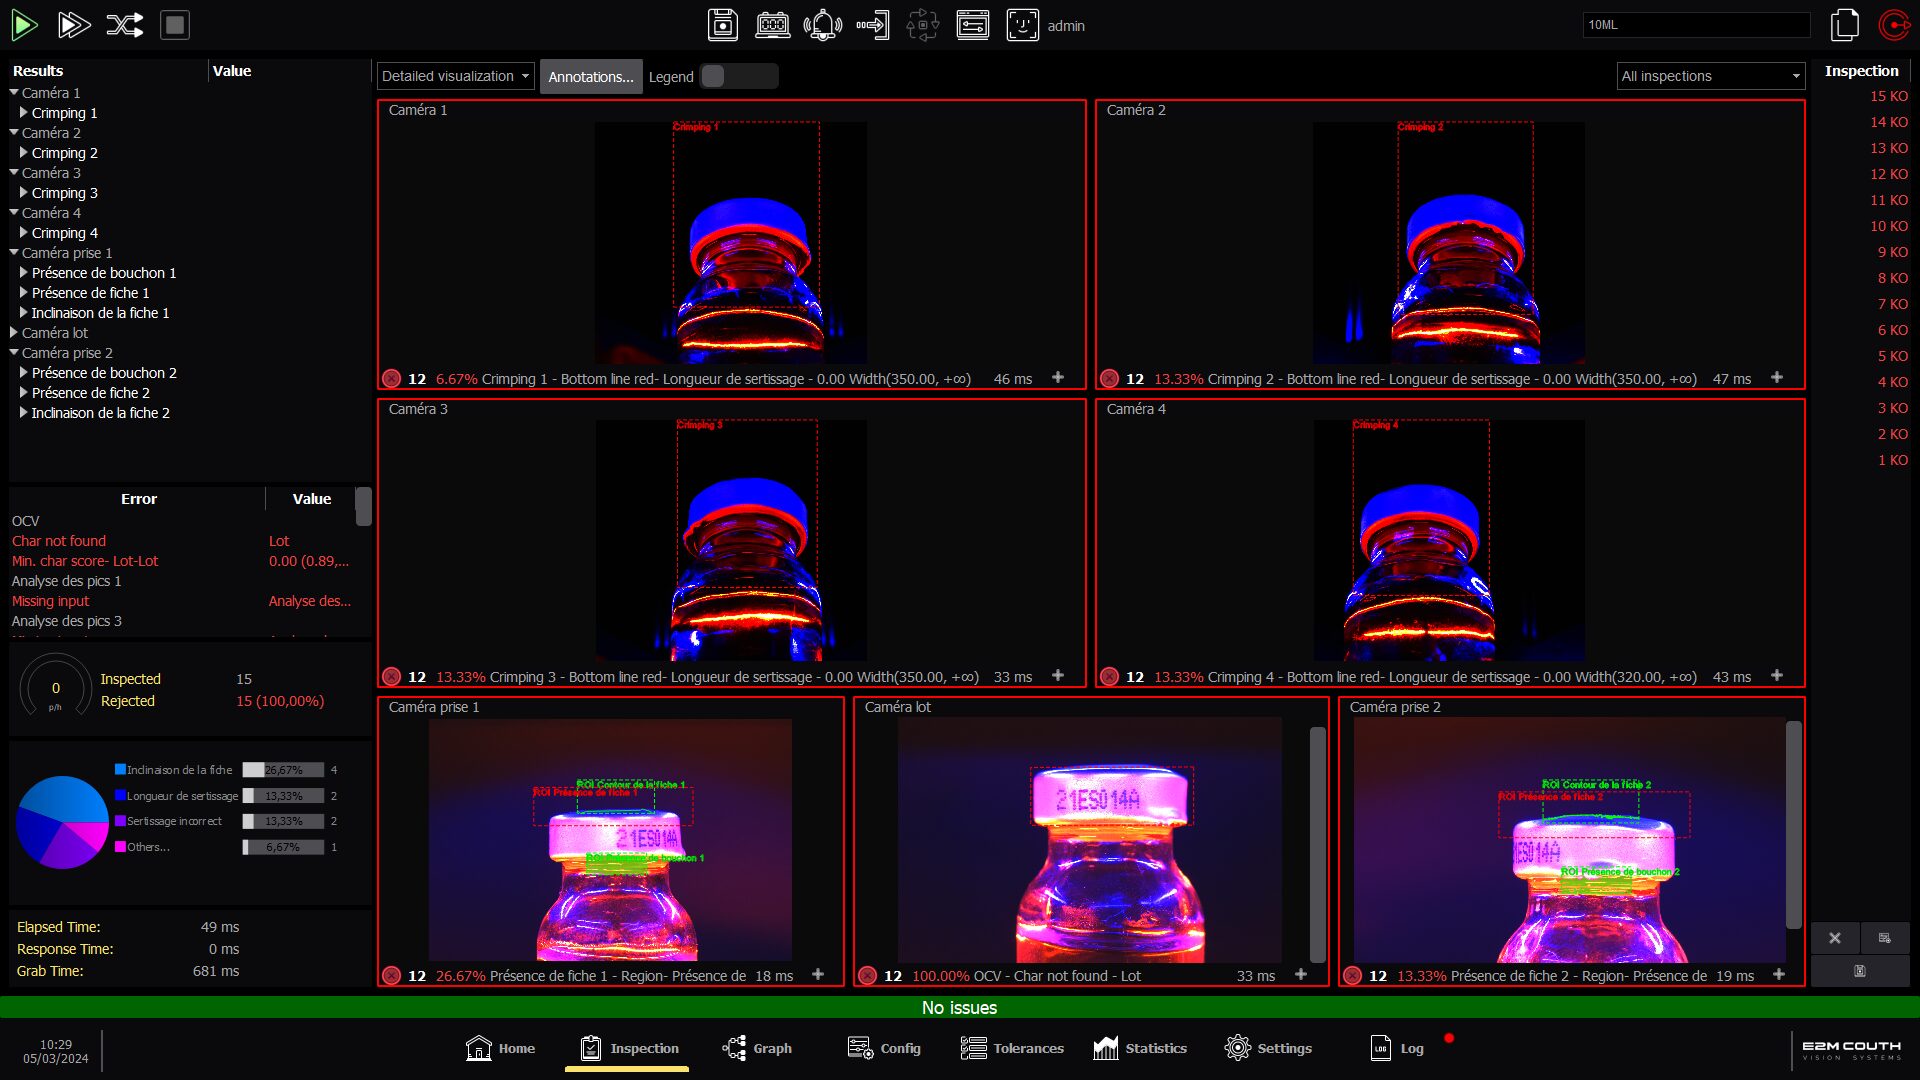Expand the Crimping 1 tree item
This screenshot has width=1920, height=1080.
coord(24,113)
